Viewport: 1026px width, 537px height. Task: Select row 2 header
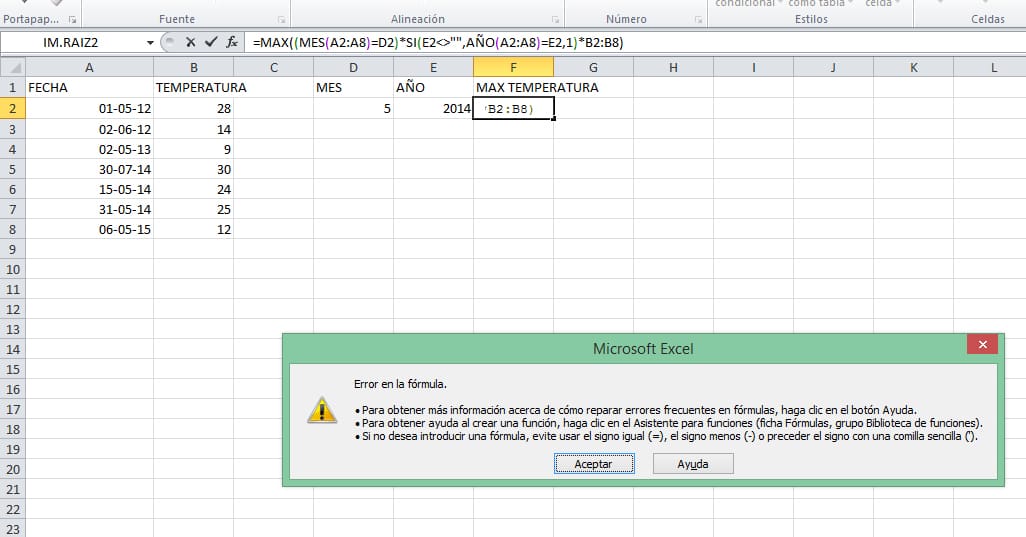coord(13,109)
